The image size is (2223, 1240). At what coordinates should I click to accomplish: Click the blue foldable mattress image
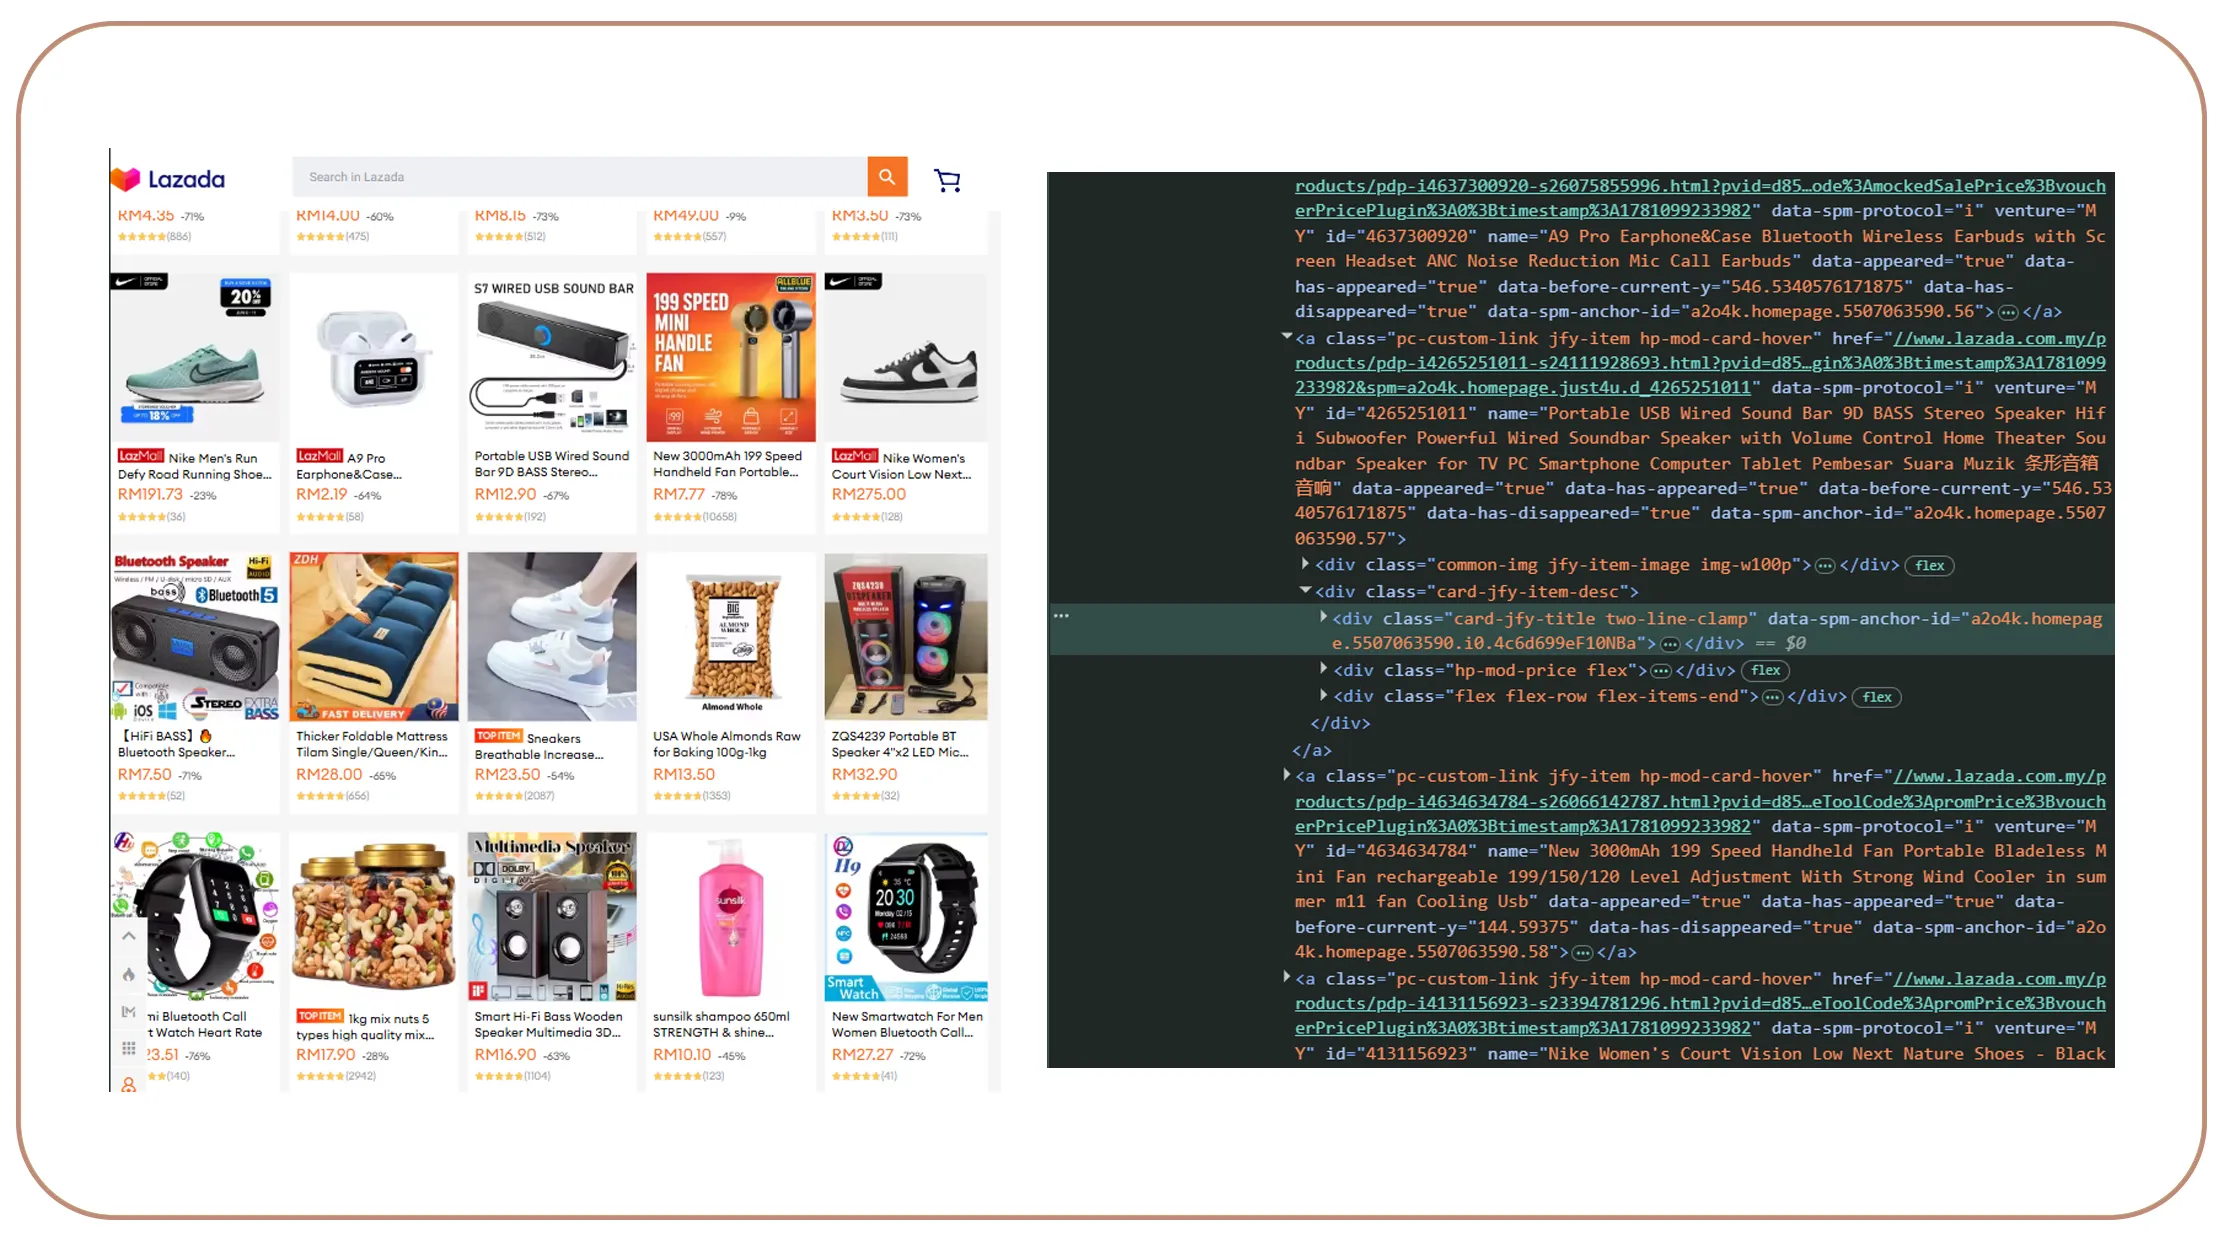point(374,637)
